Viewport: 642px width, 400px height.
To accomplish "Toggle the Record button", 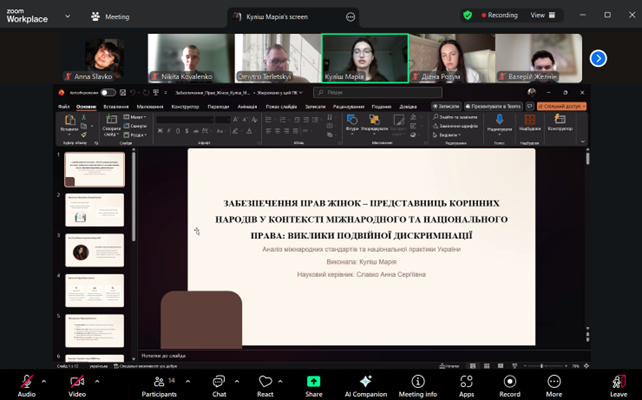I will click(x=510, y=383).
